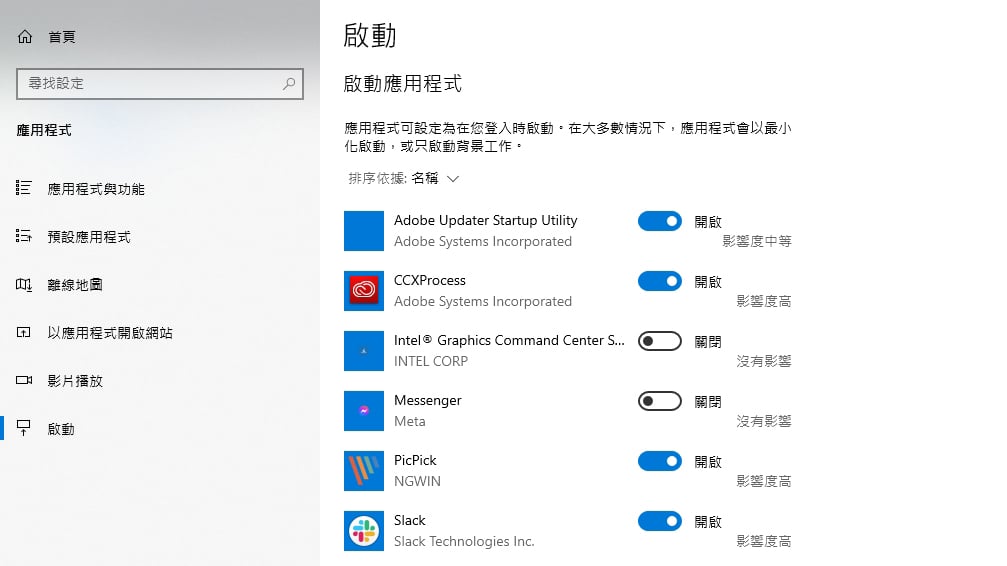Image resolution: width=1007 pixels, height=566 pixels.
Task: Disable the Slack startup toggle
Action: 660,521
